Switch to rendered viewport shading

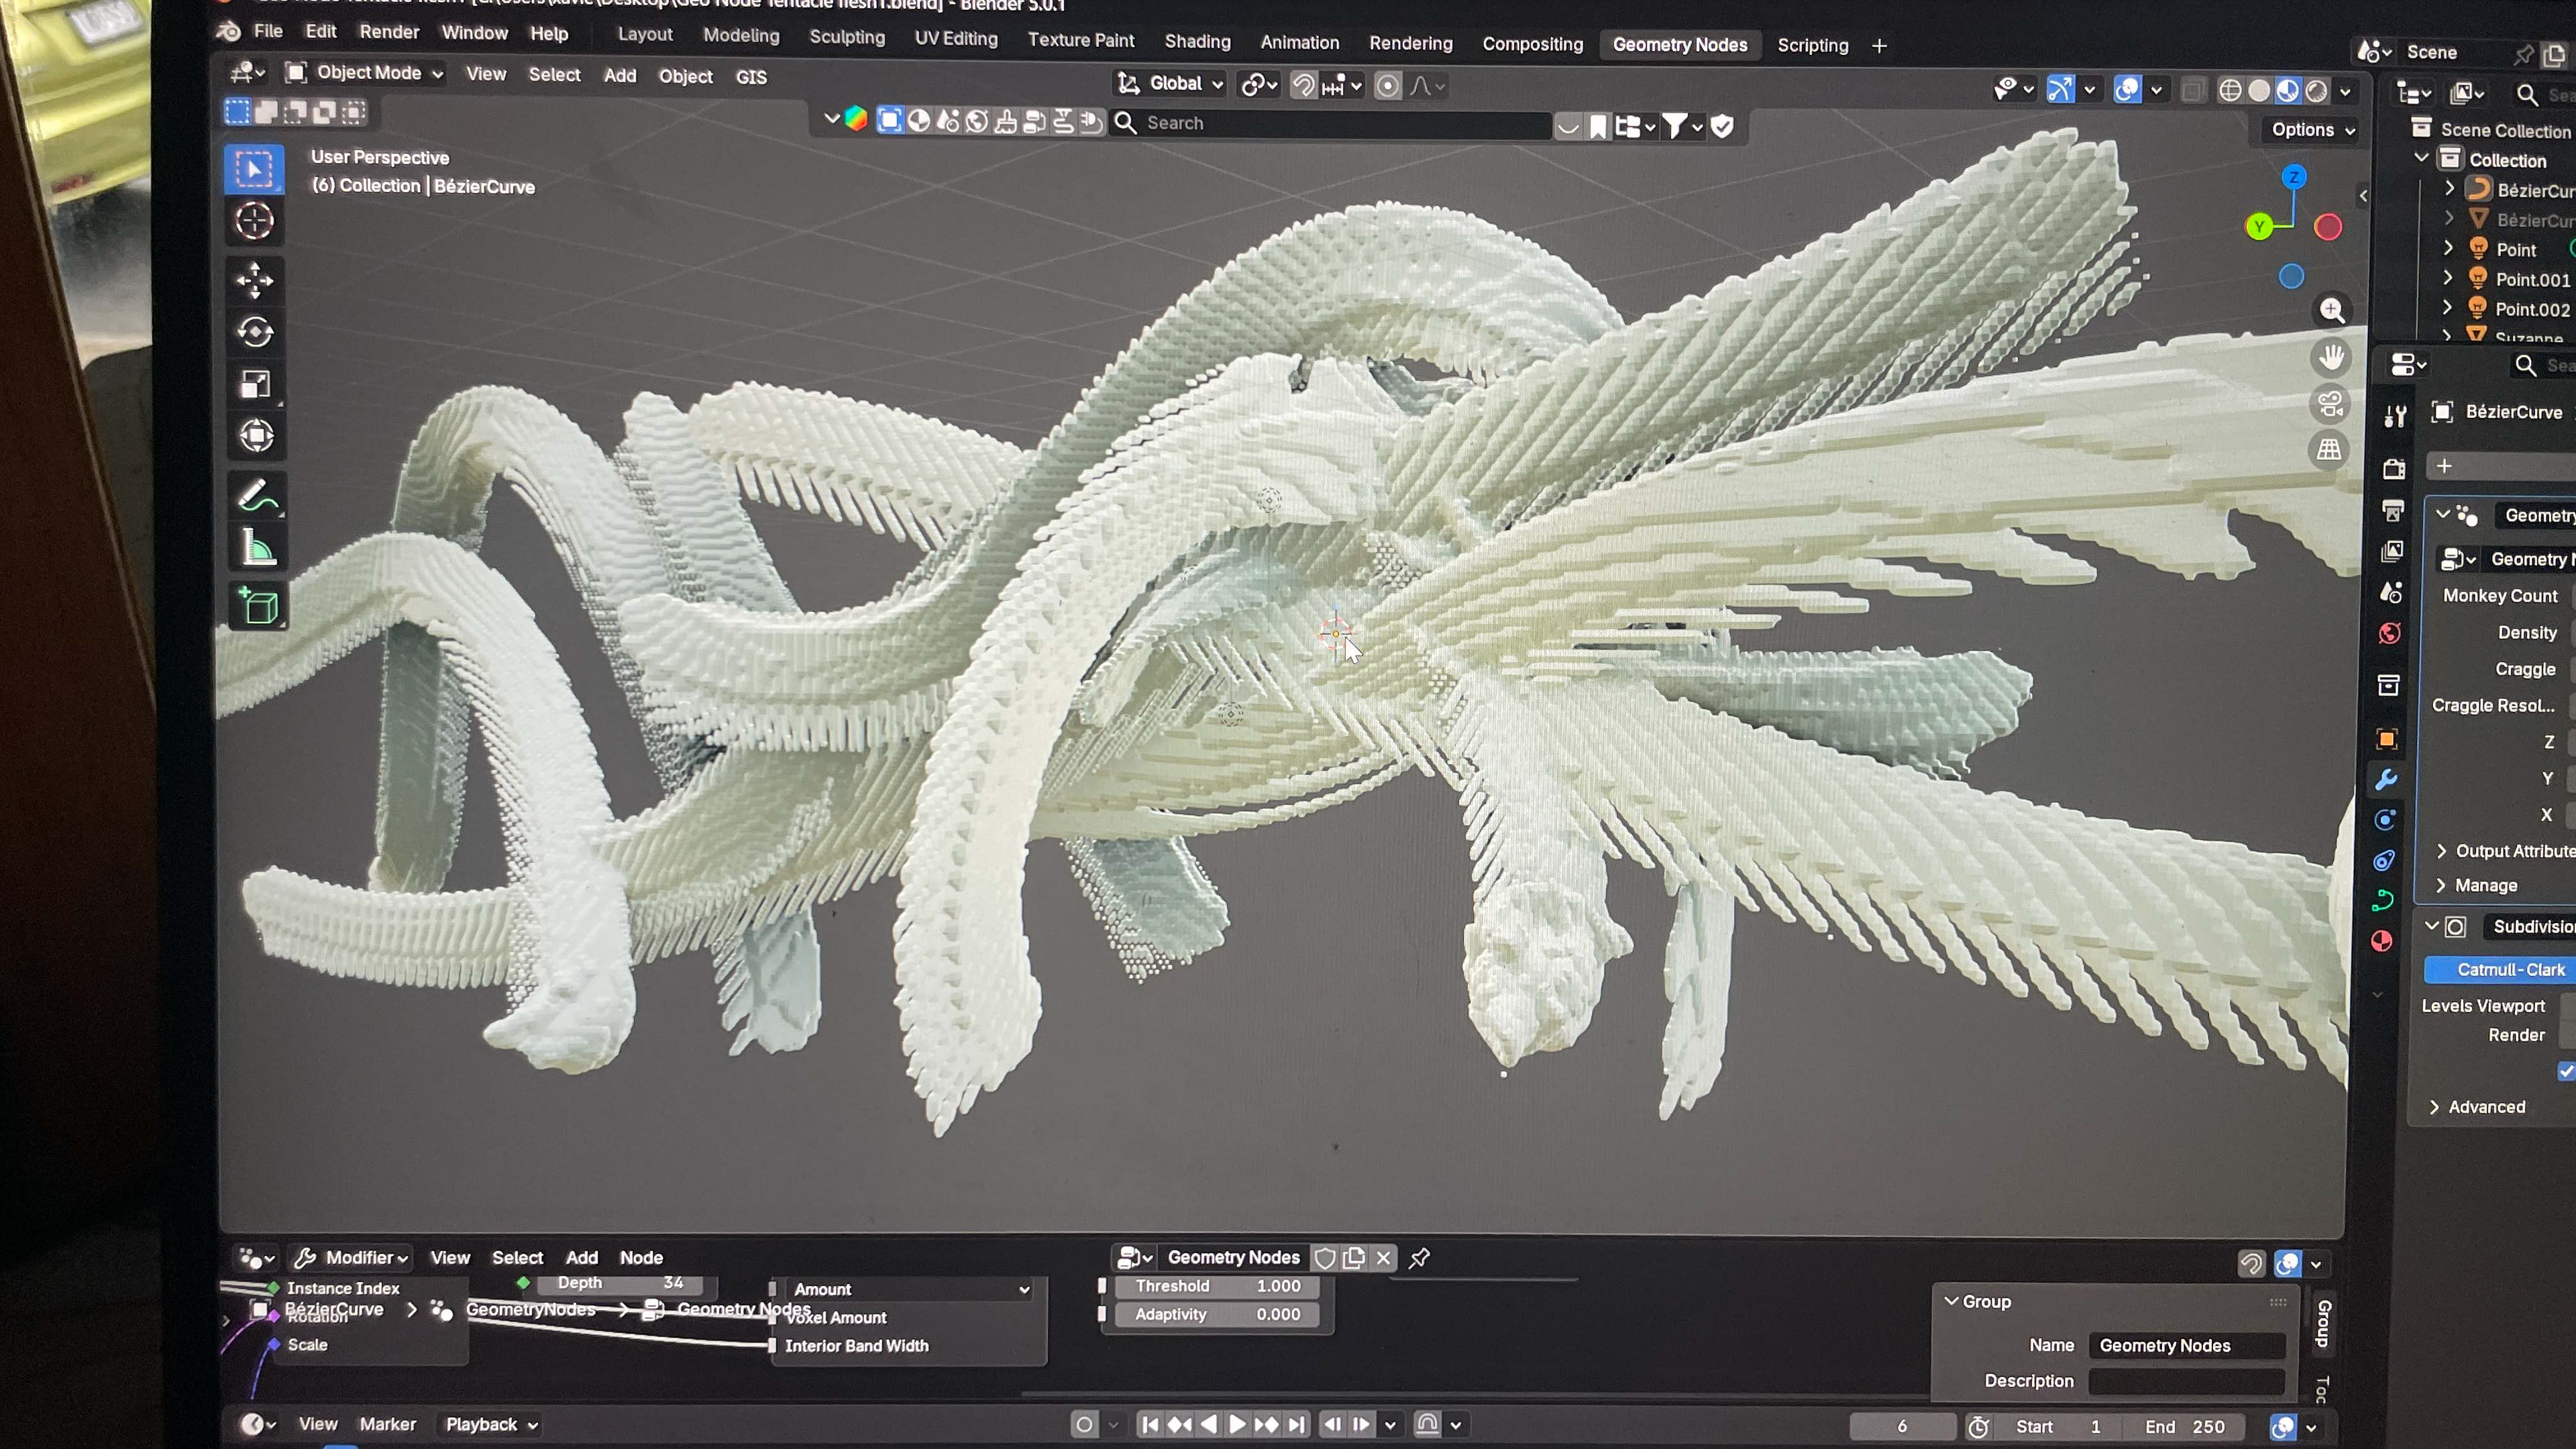tap(2316, 91)
